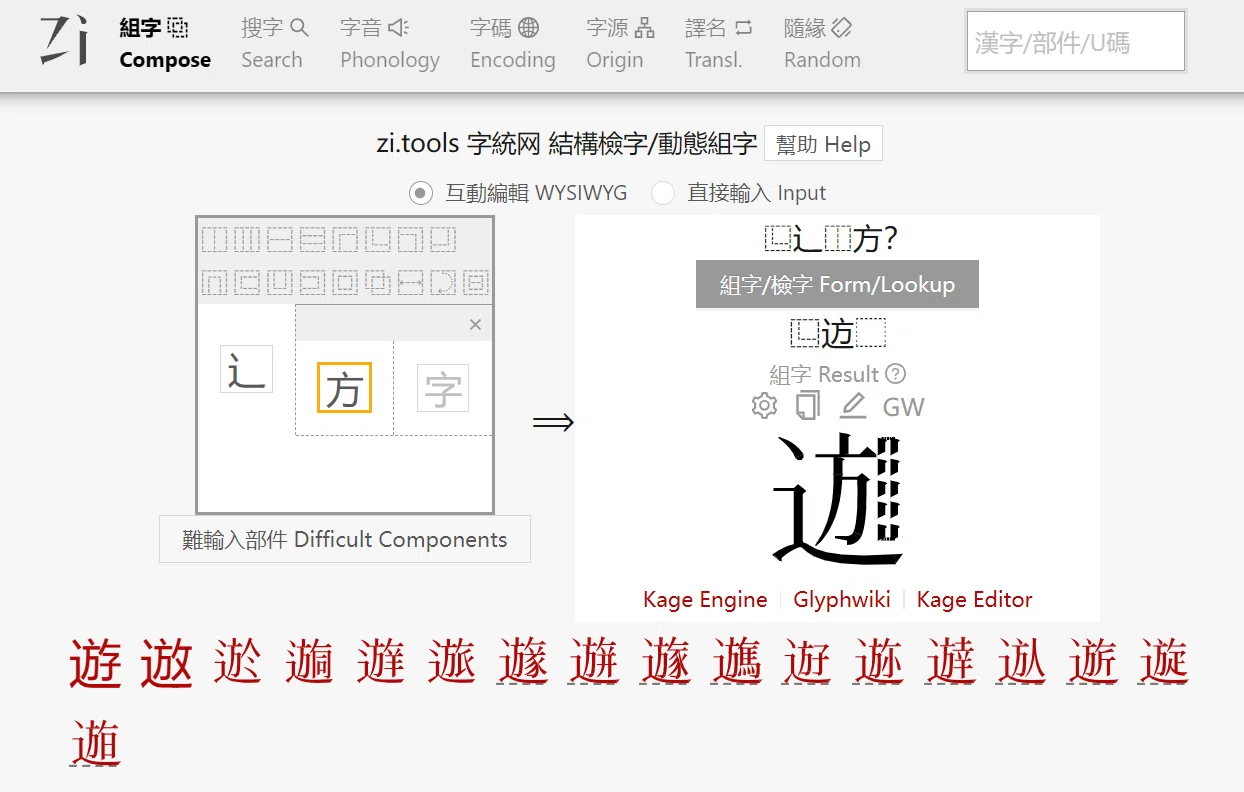Screen dimensions: 1244x792
Task: Open the 遊 result character
Action: (96, 664)
